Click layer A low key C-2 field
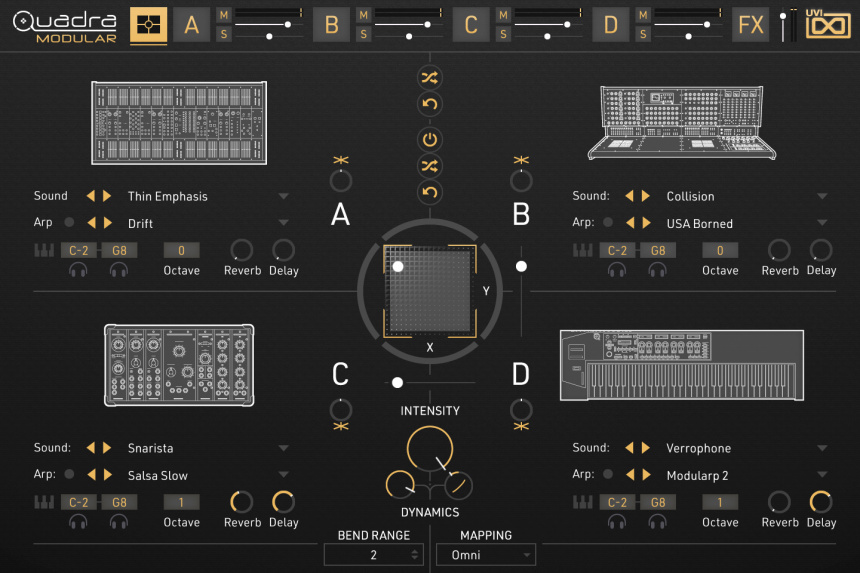Screen dimensions: 860x573 click(78, 251)
